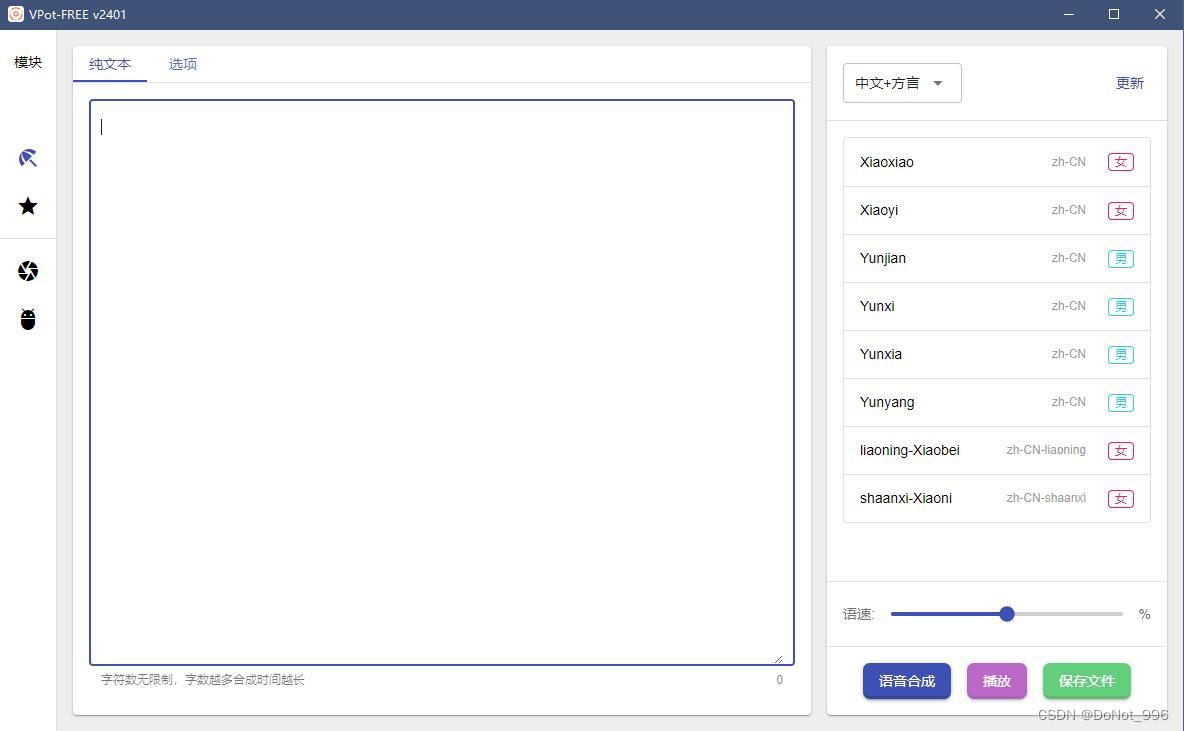Screen dimensions: 1184x731
Task: Open the star favorites icon in sidebar
Action: tap(28, 206)
